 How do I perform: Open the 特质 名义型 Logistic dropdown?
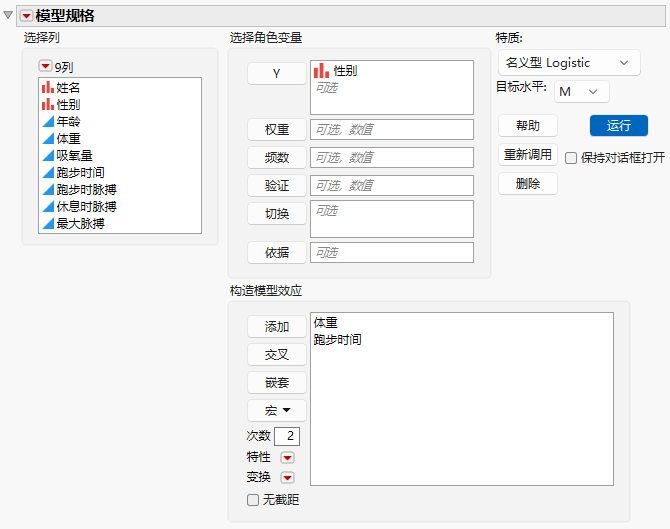tap(569, 63)
